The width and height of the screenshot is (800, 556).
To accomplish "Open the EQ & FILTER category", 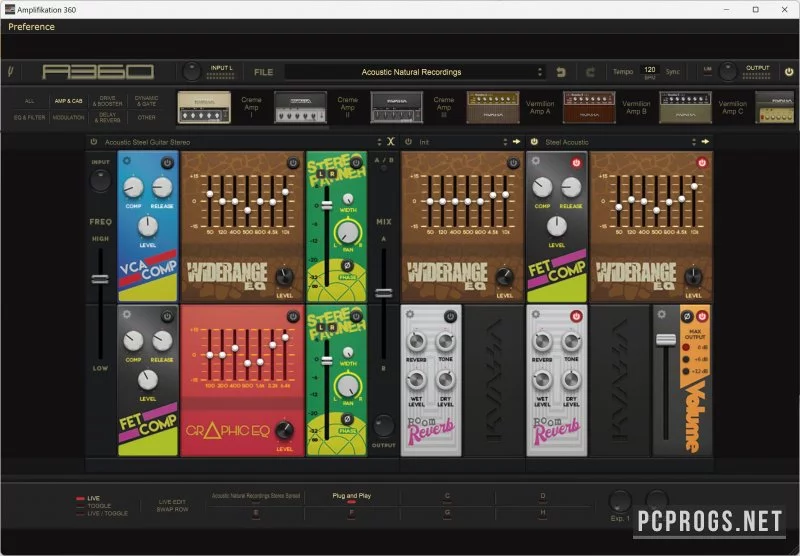I will point(30,117).
